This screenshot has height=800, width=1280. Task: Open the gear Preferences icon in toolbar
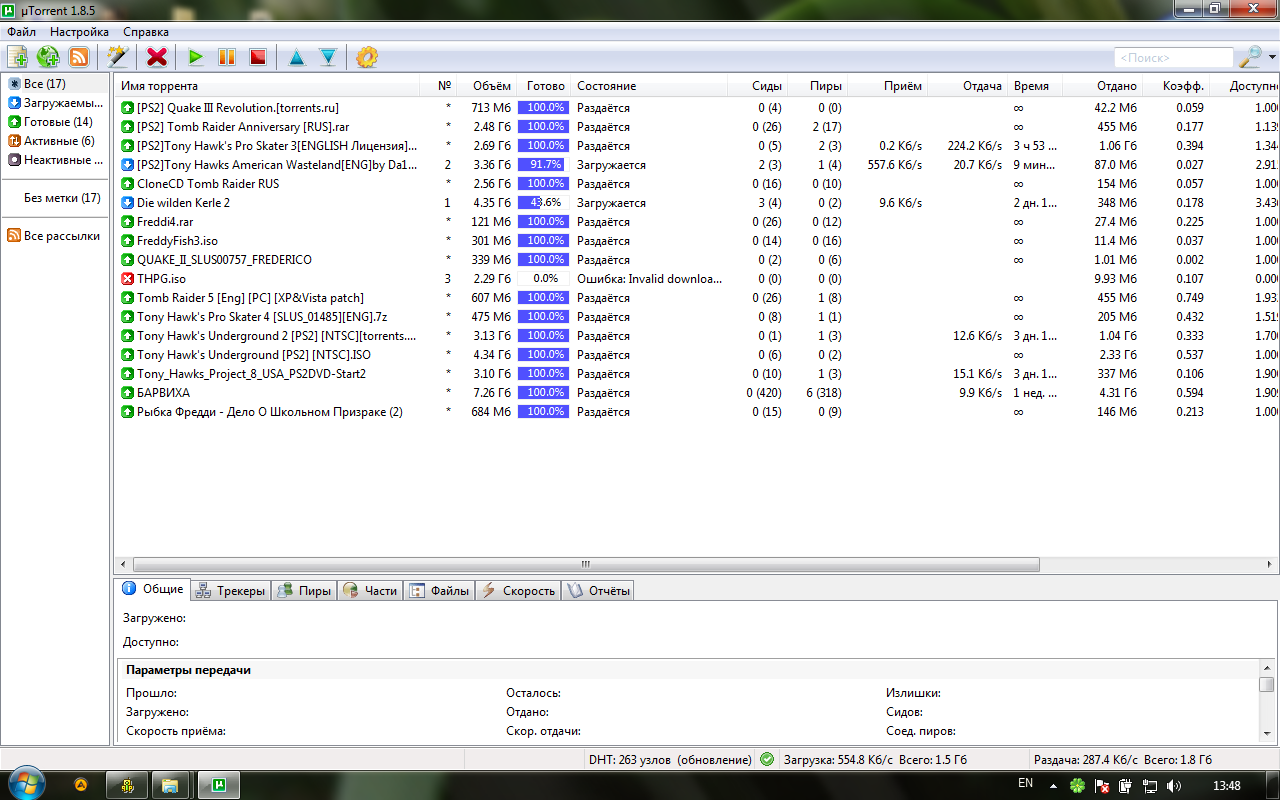(x=367, y=57)
